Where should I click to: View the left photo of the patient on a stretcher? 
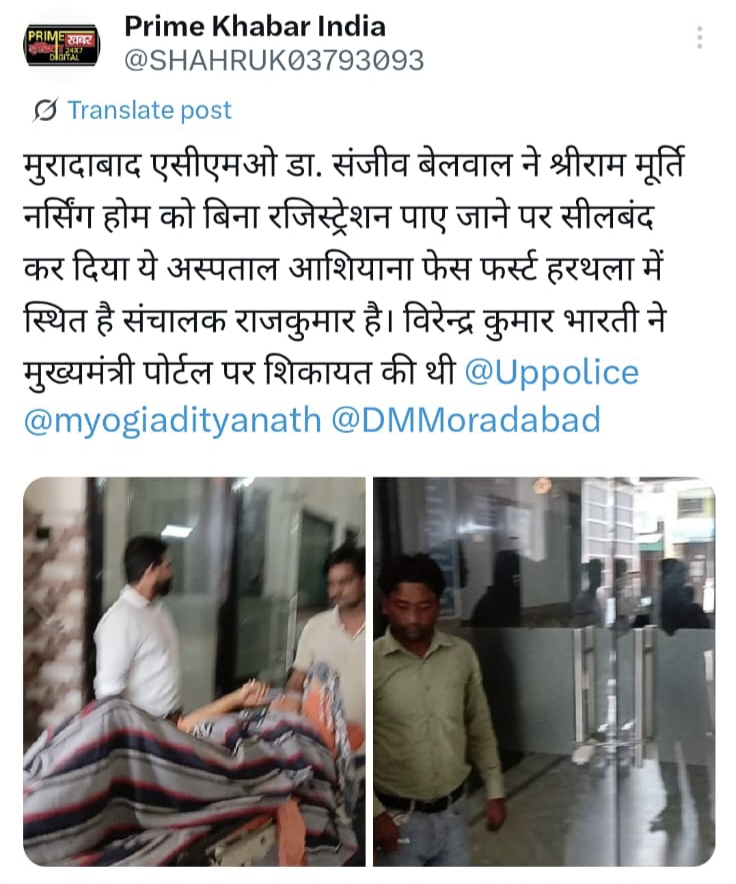click(x=194, y=671)
